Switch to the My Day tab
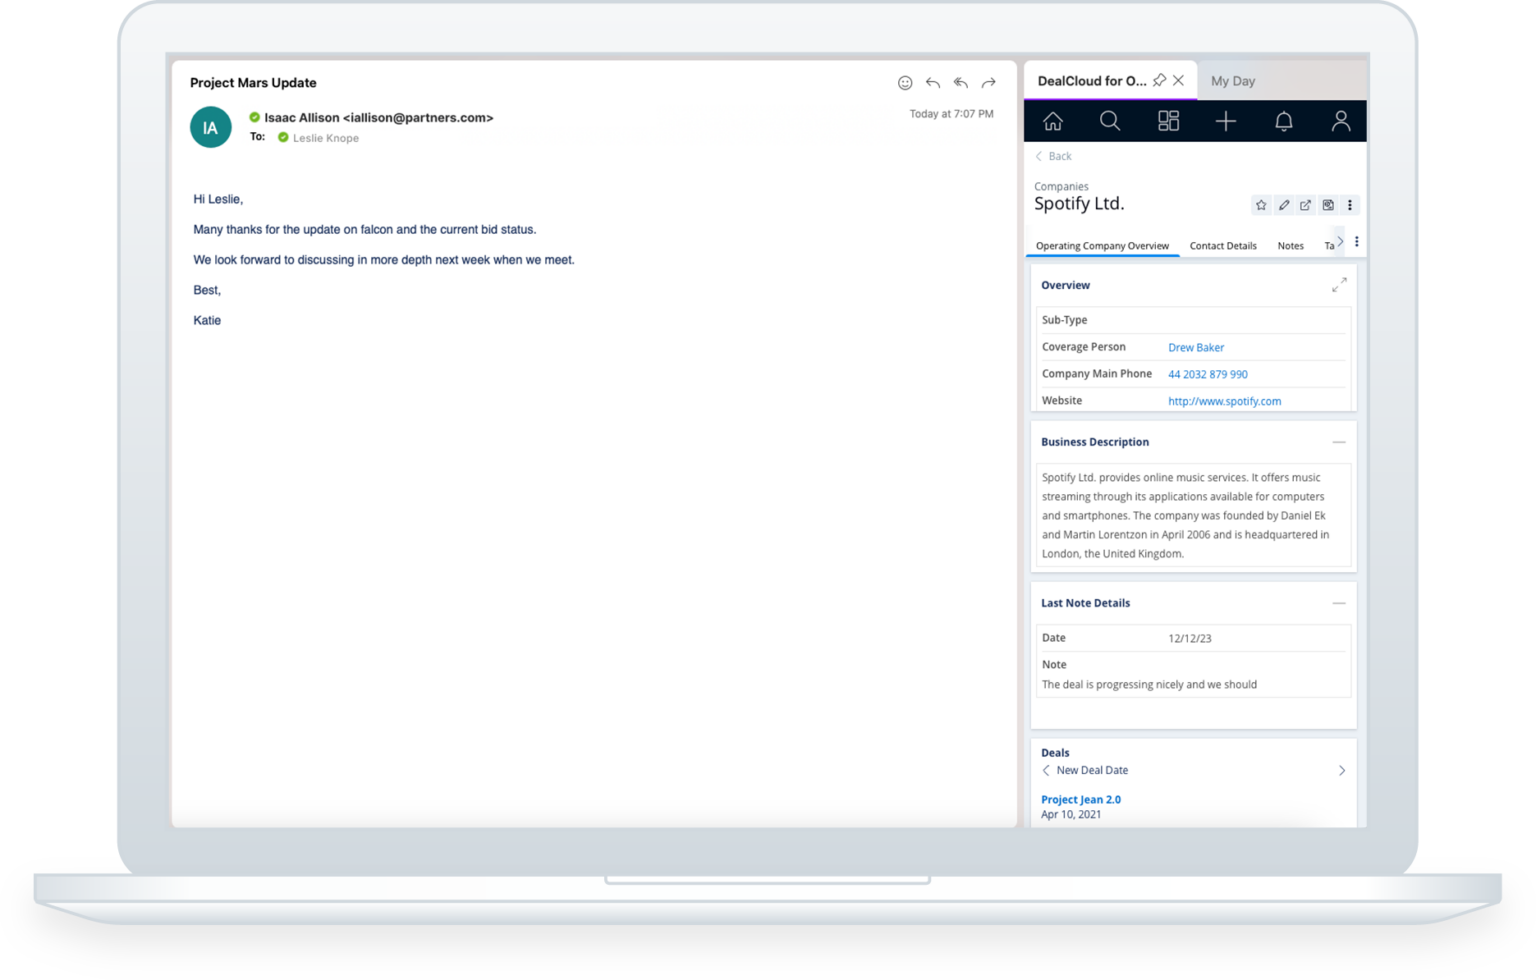 point(1233,80)
